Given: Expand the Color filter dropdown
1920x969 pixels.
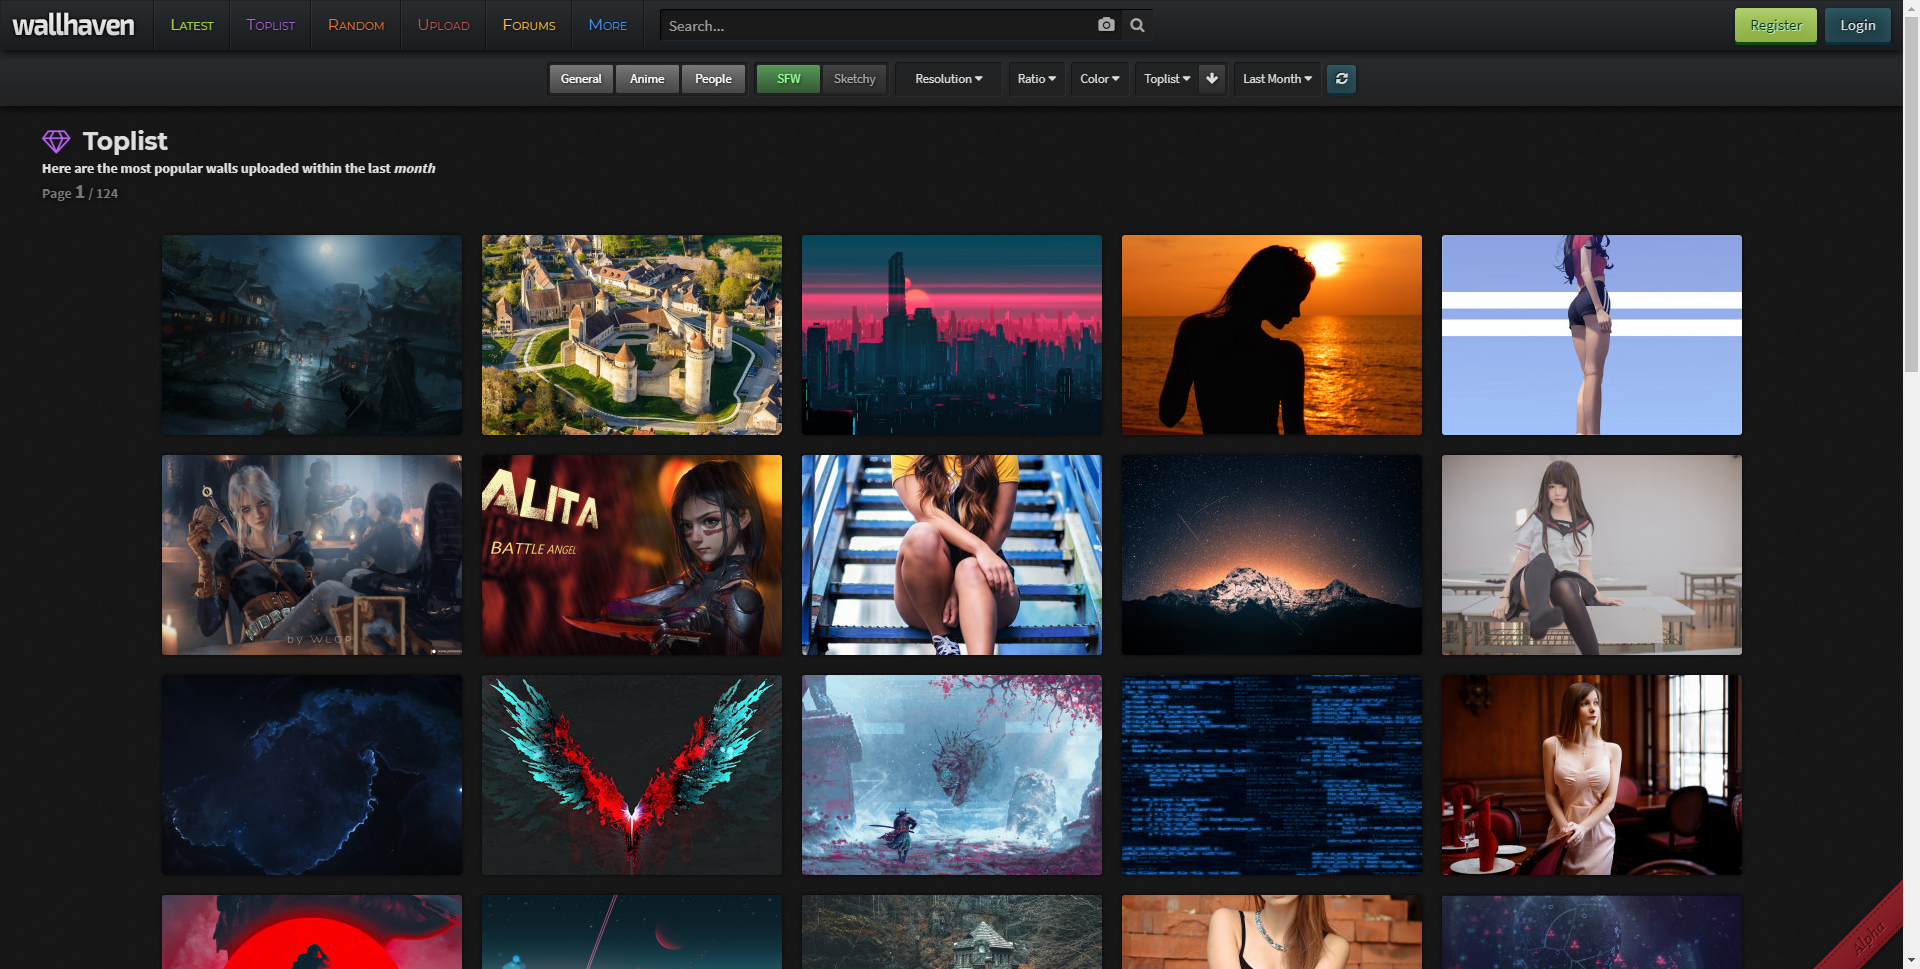Looking at the screenshot, I should tap(1100, 79).
